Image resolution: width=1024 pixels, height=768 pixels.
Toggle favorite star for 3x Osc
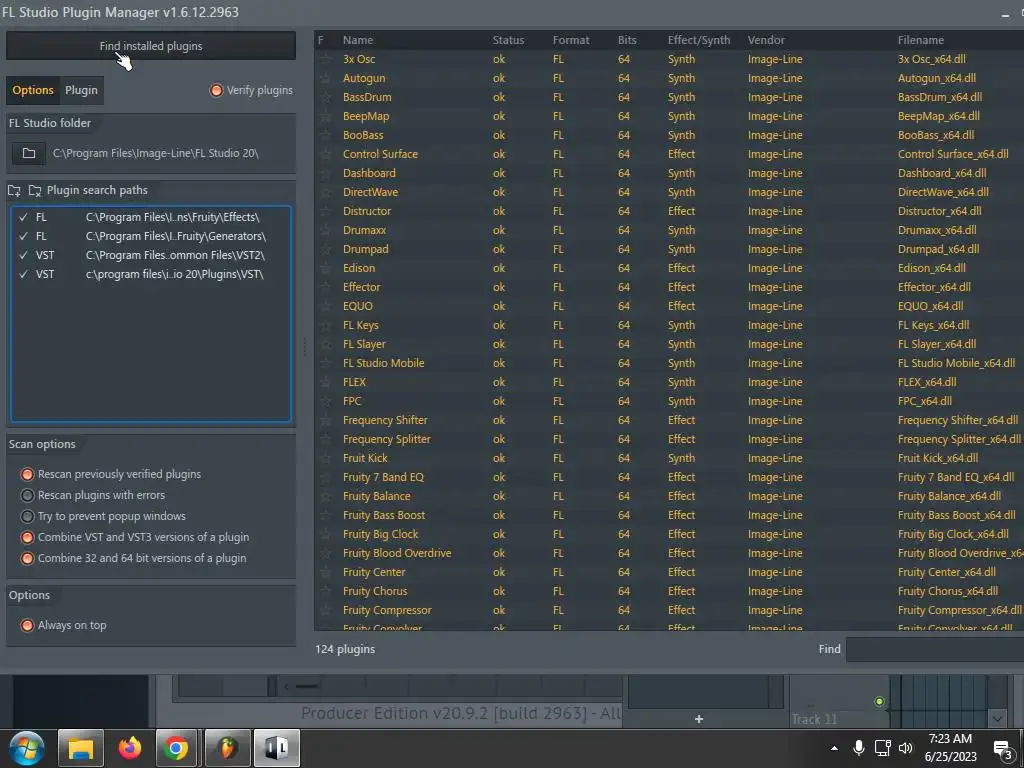point(325,59)
